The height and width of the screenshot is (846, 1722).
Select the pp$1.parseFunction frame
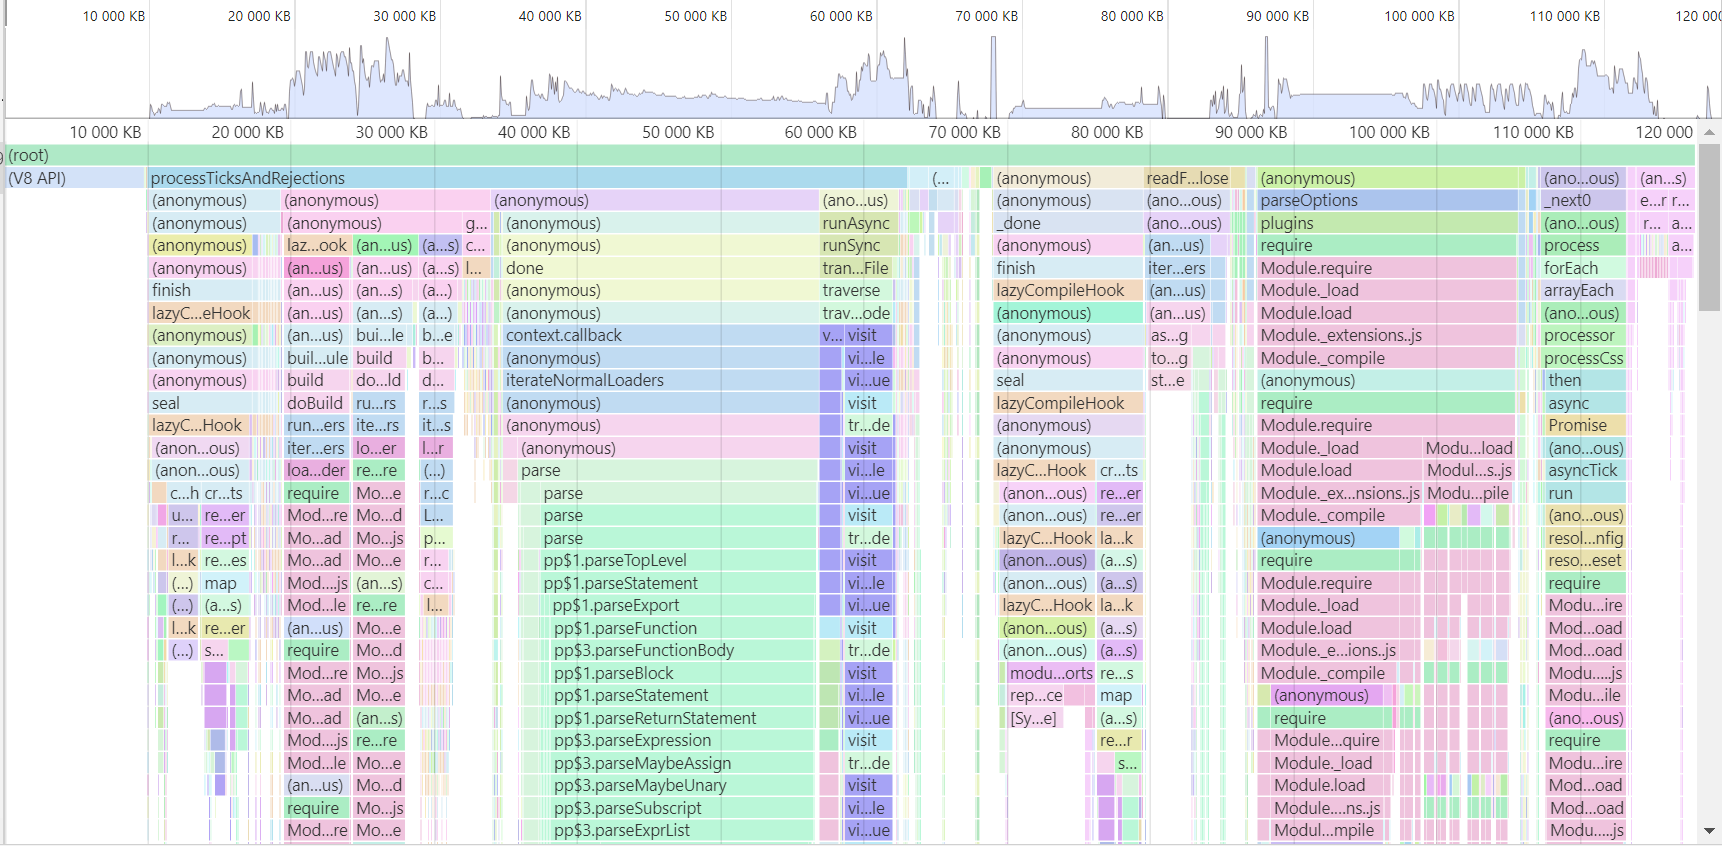point(683,628)
